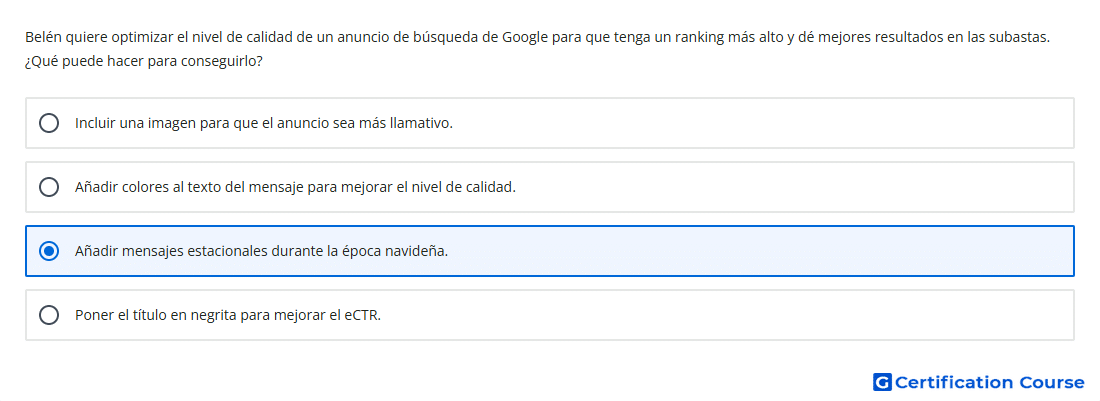This screenshot has width=1100, height=401.
Task: Select the radio button for 'Incluir una imagen'
Action: point(49,123)
